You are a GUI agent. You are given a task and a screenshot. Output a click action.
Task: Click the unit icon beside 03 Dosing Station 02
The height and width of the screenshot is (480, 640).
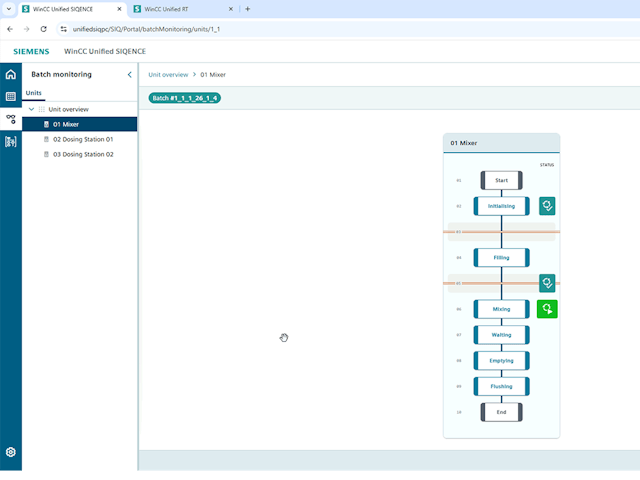(x=46, y=154)
